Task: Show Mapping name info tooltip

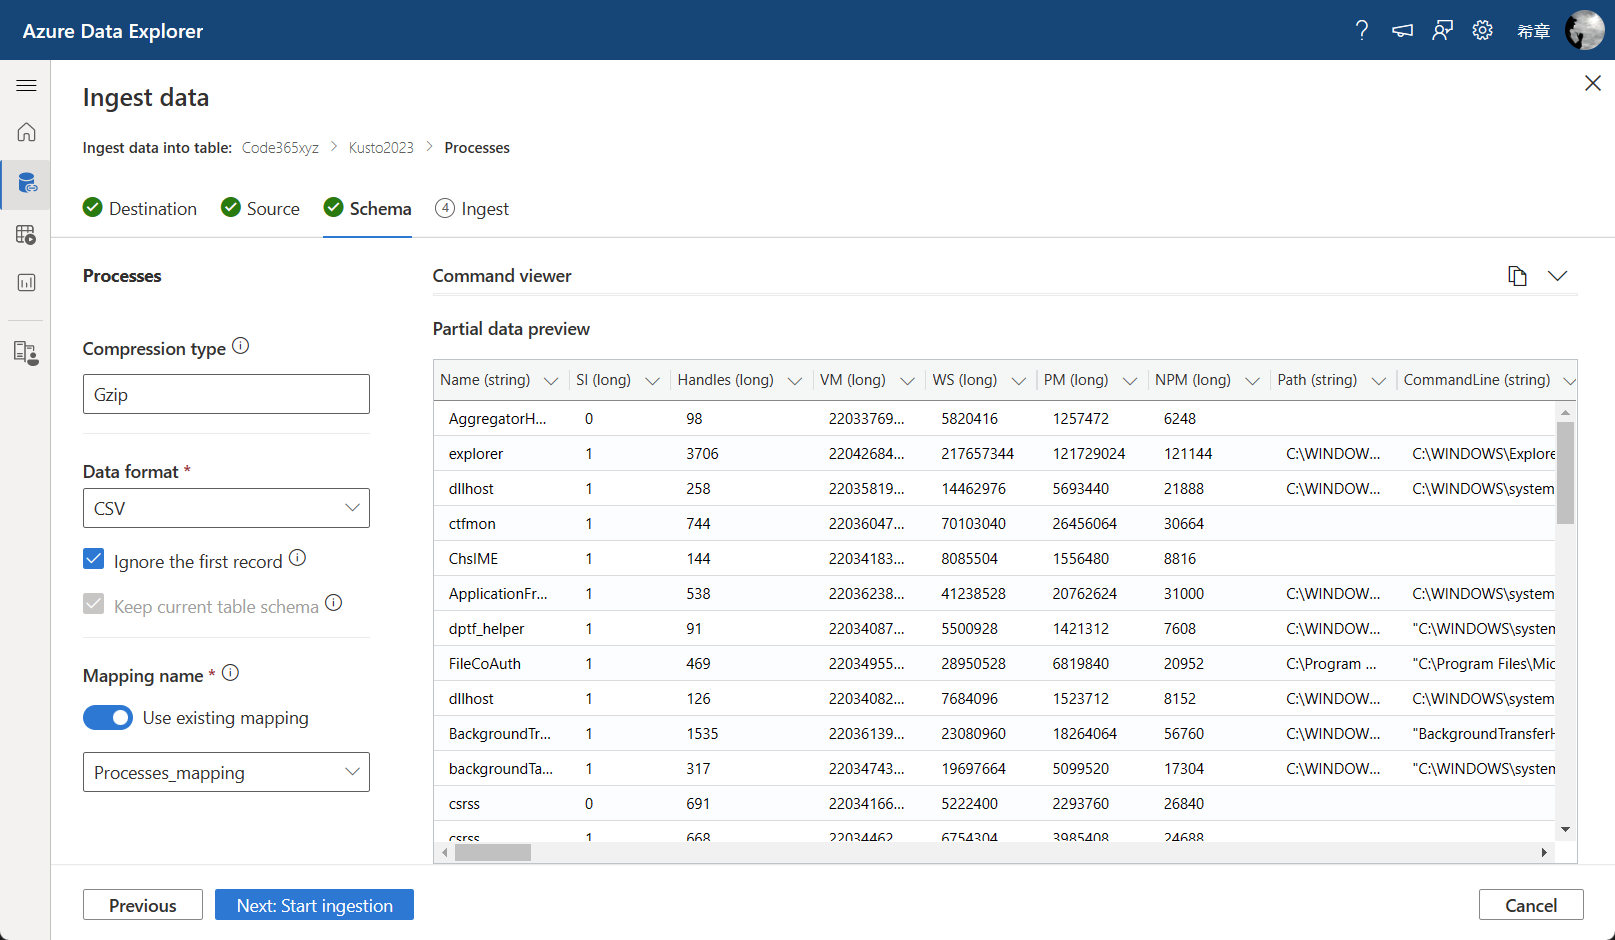Action: click(230, 673)
